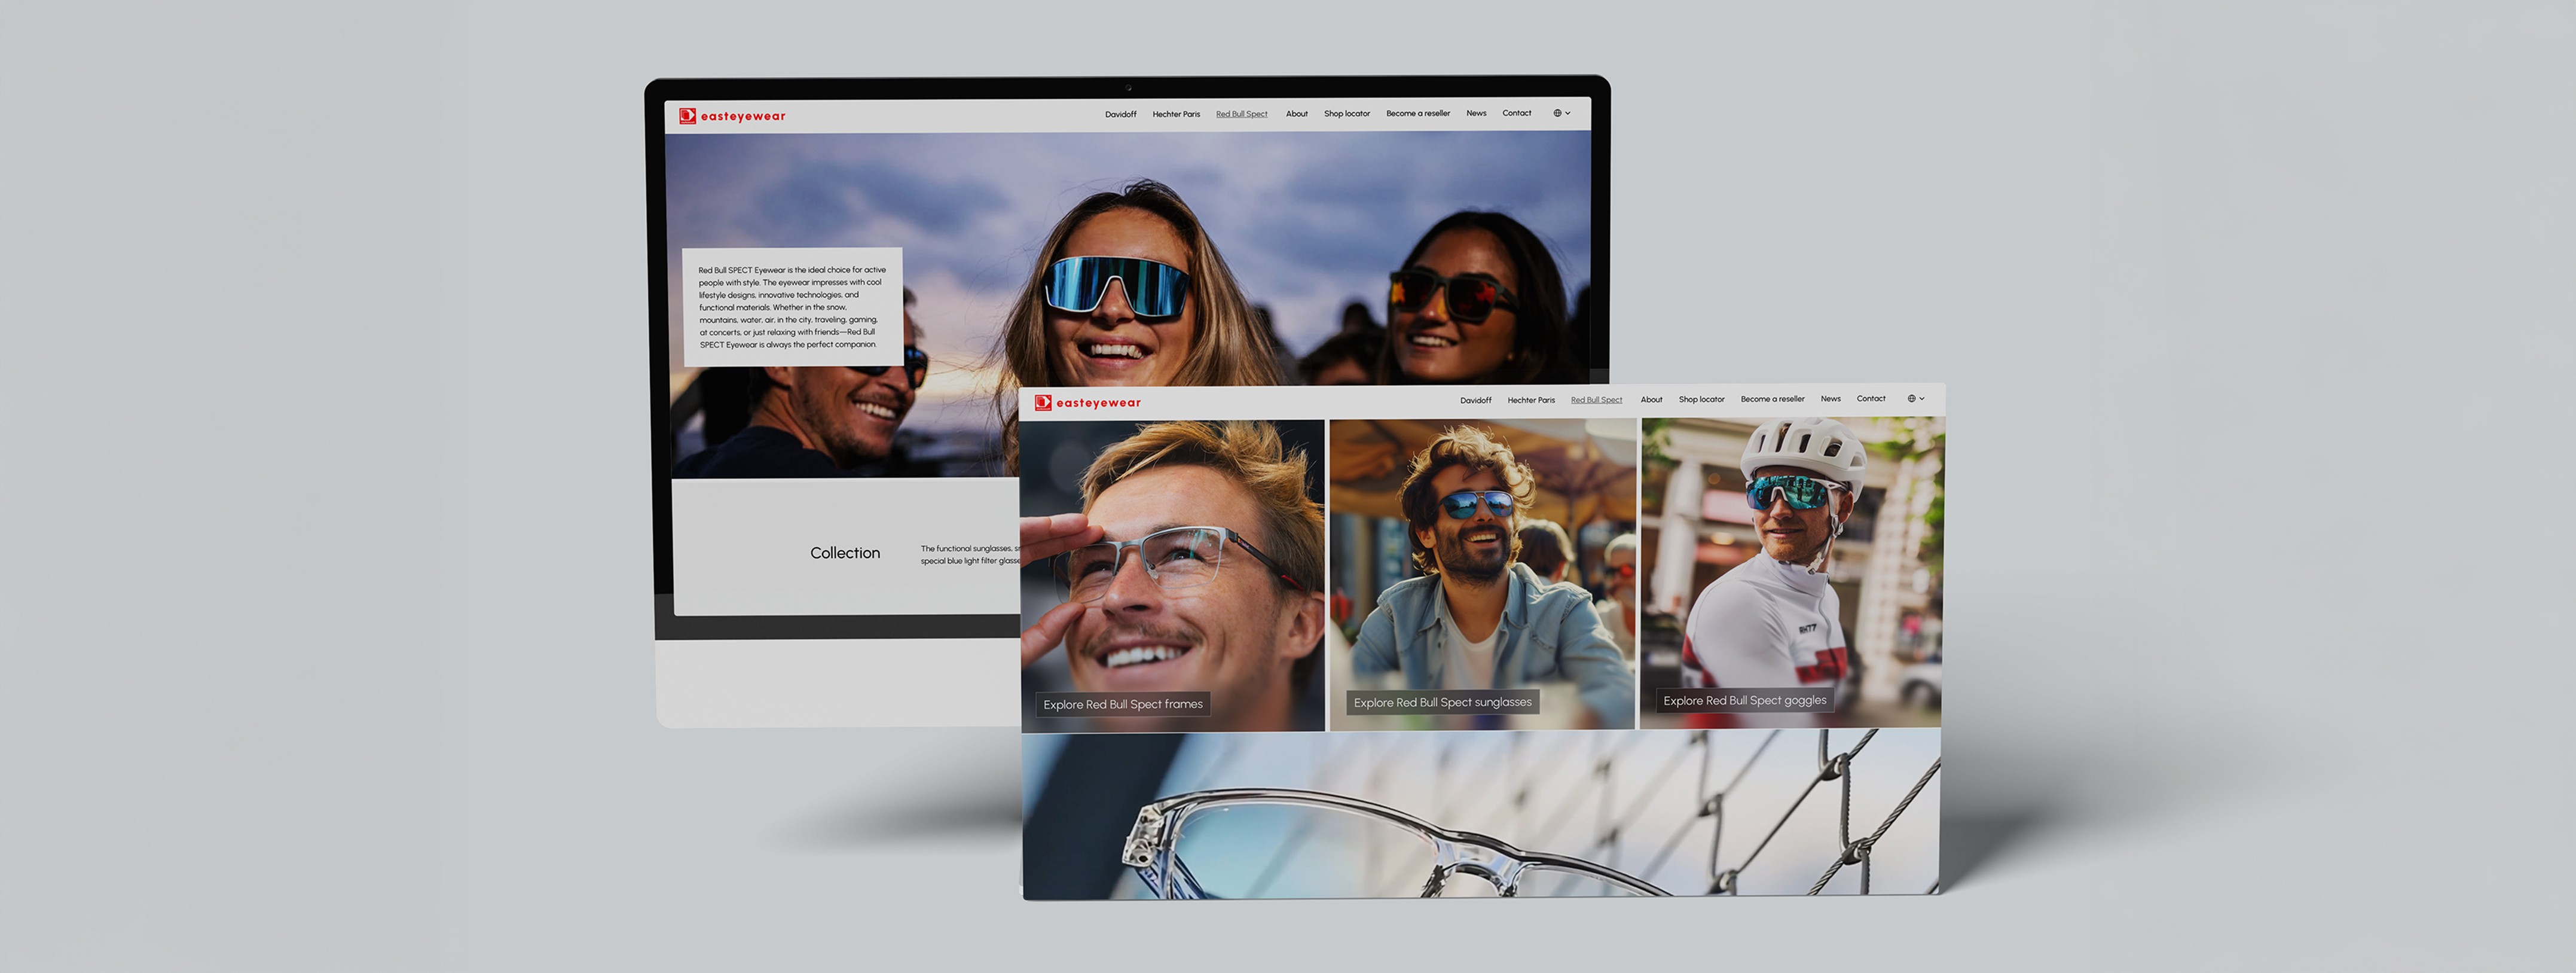Screen dimensions: 2576x973
Task: Click Contact in the front page navigation
Action: coord(1870,399)
